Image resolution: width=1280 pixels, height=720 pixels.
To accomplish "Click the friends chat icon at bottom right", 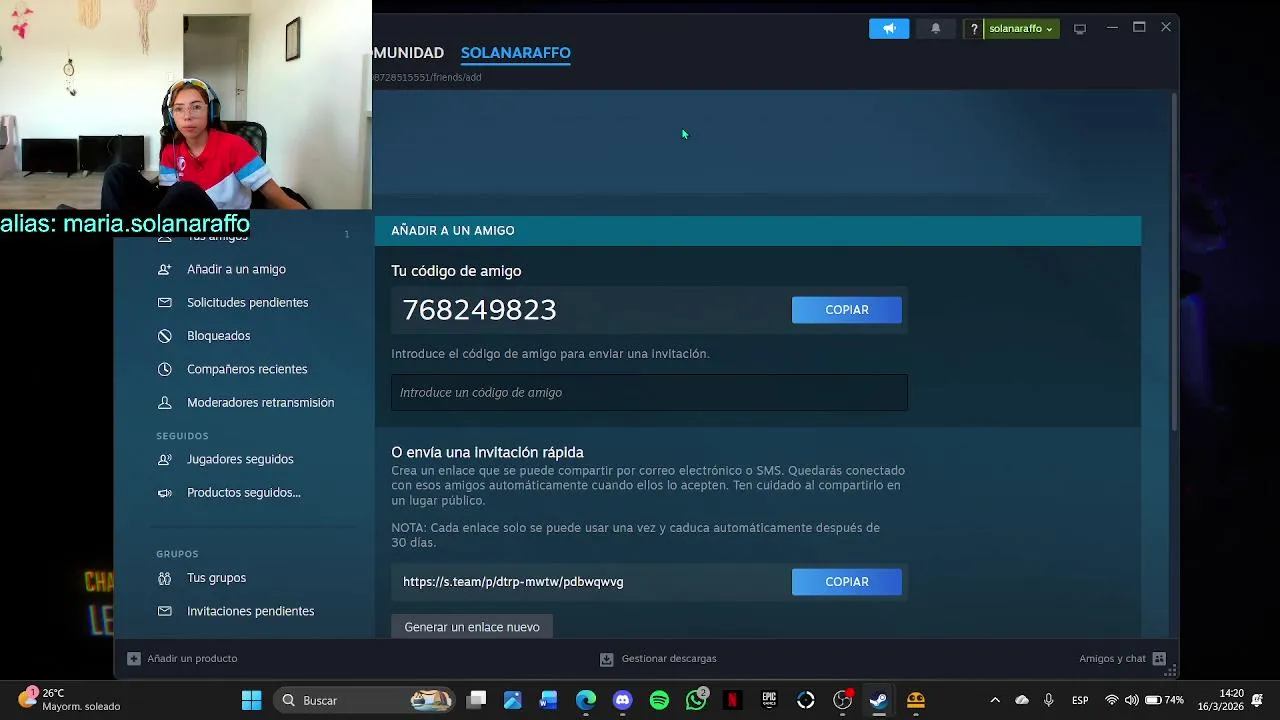I will (x=1159, y=659).
